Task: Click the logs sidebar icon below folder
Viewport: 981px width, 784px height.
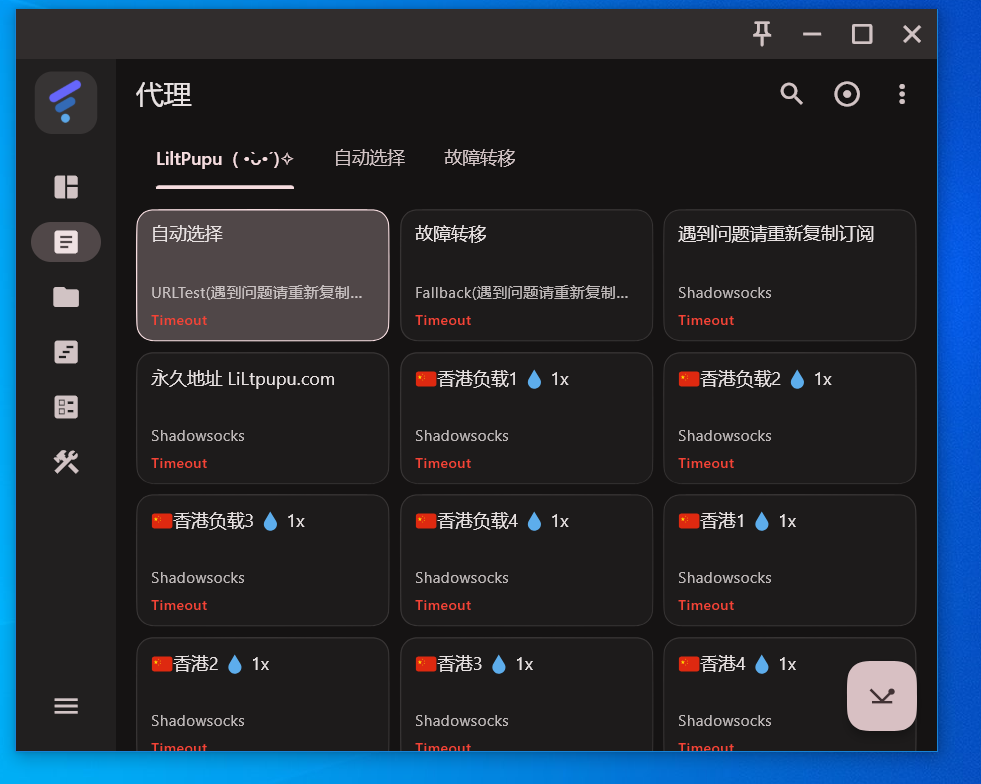Action: click(66, 352)
